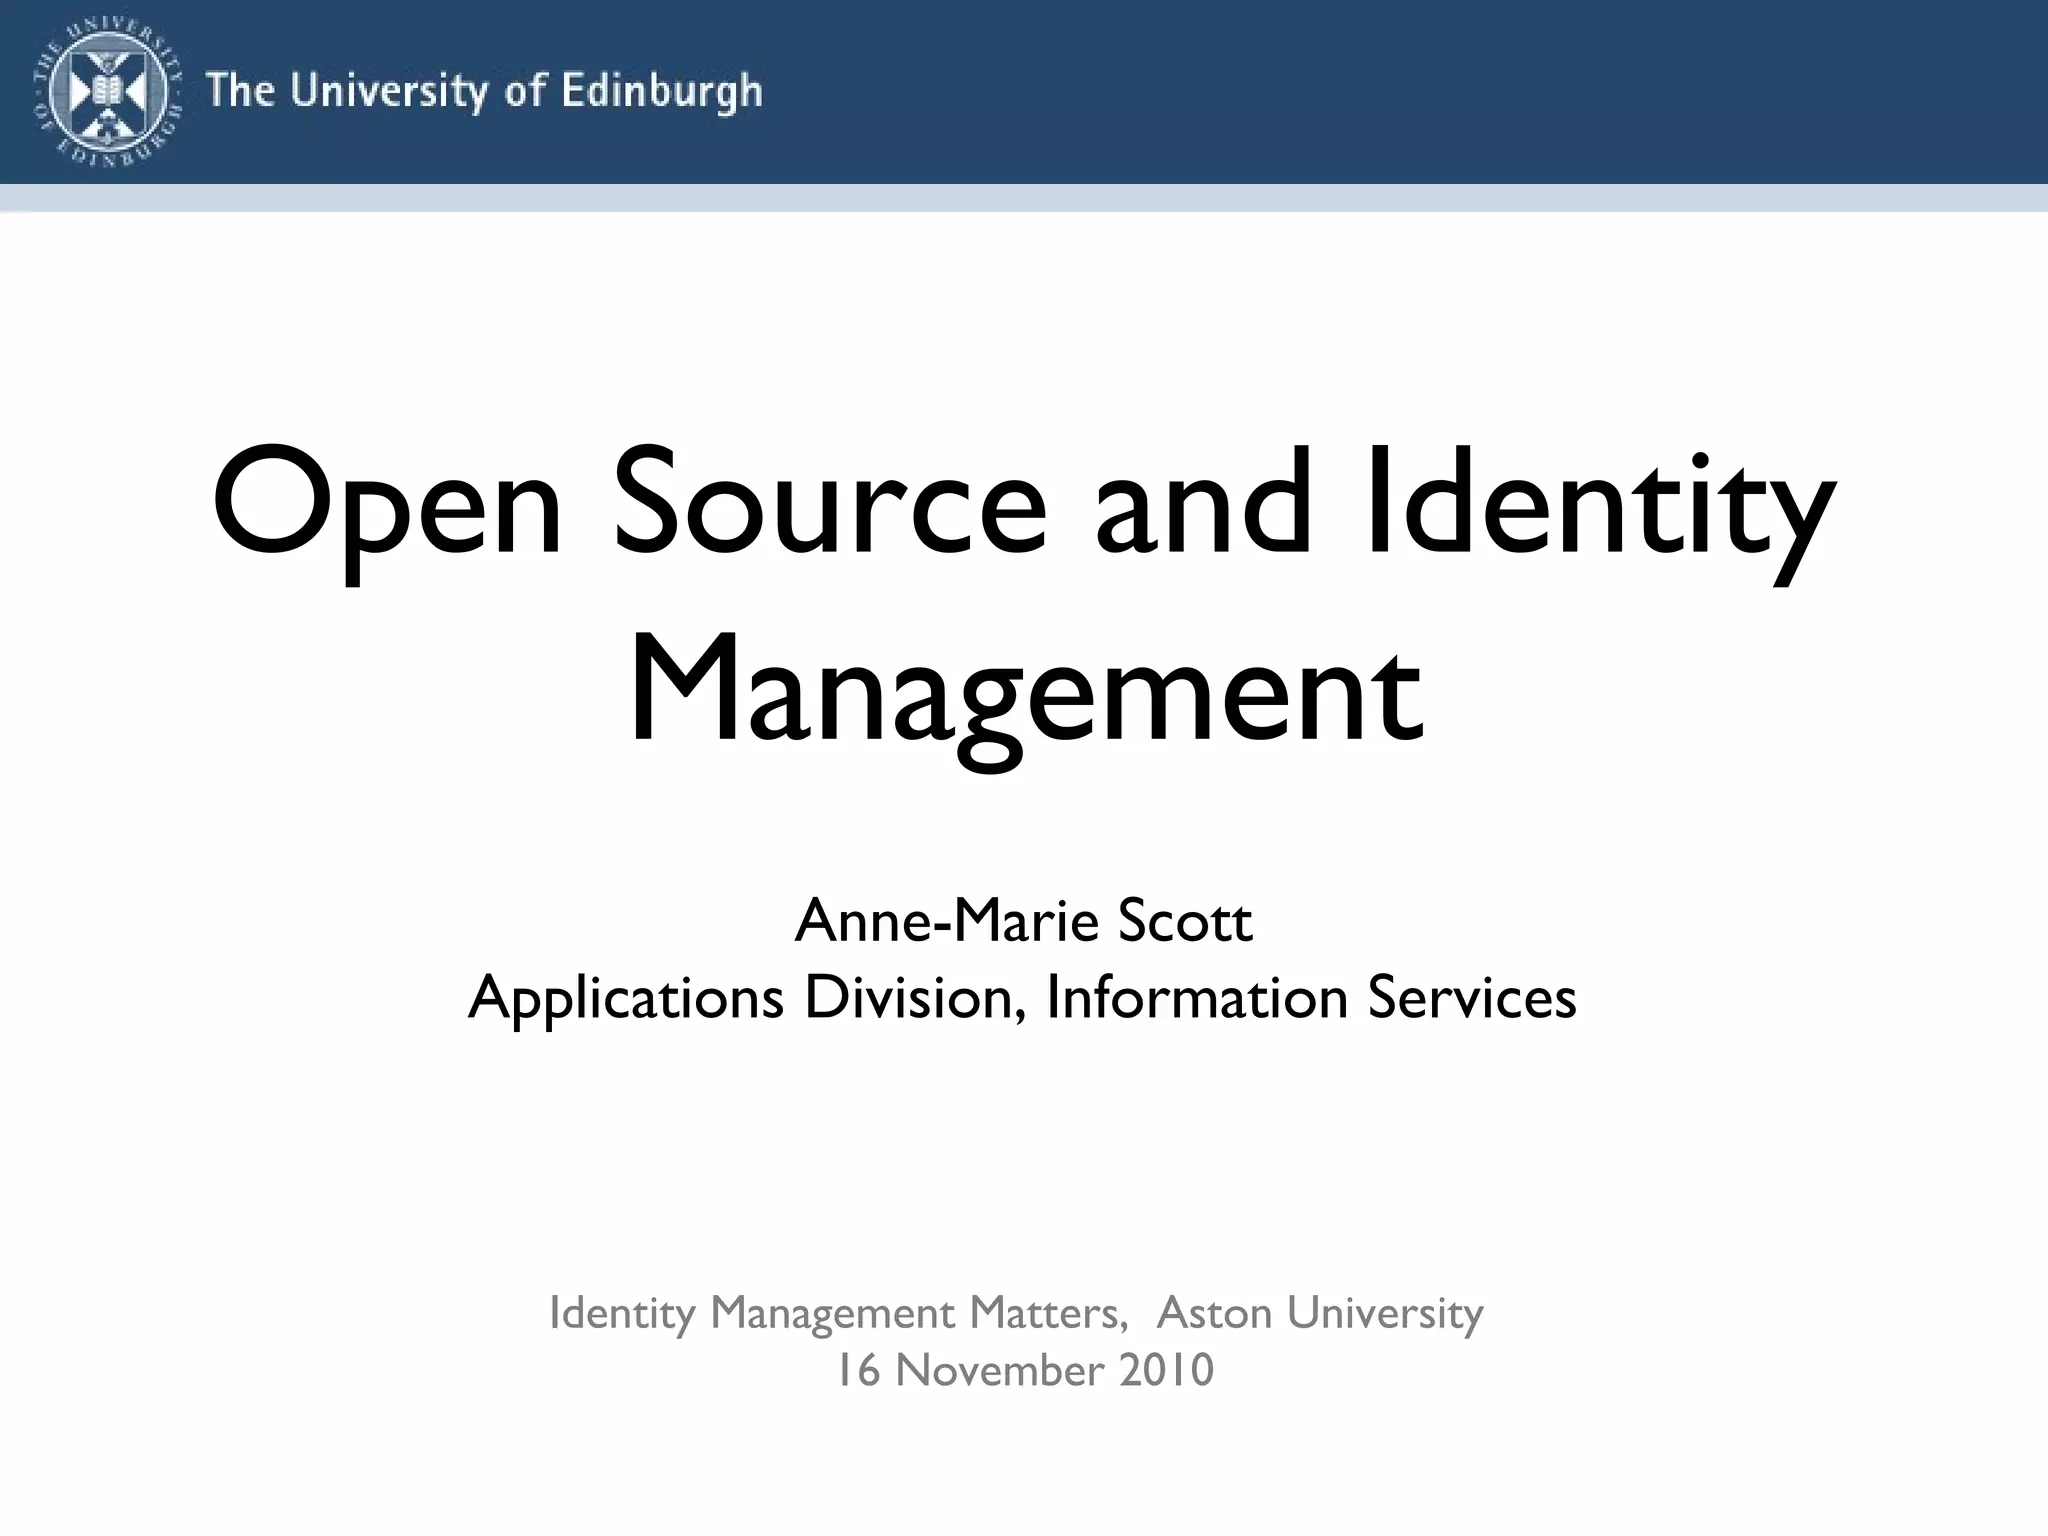Click the "Applications Division" text

coord(740,998)
